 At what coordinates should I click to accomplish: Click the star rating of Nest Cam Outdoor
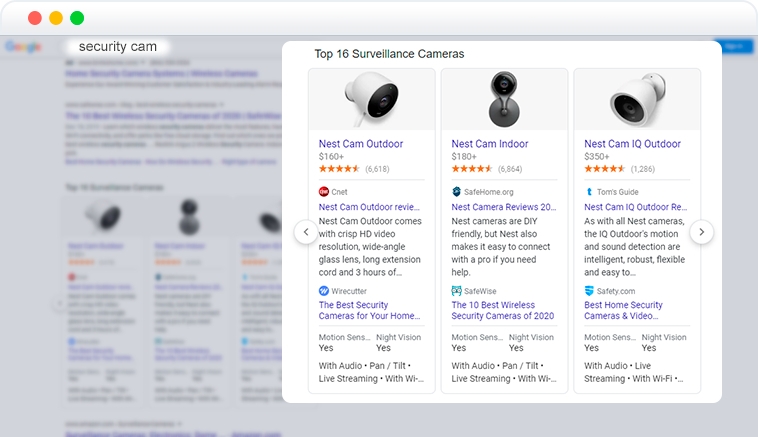coord(339,169)
